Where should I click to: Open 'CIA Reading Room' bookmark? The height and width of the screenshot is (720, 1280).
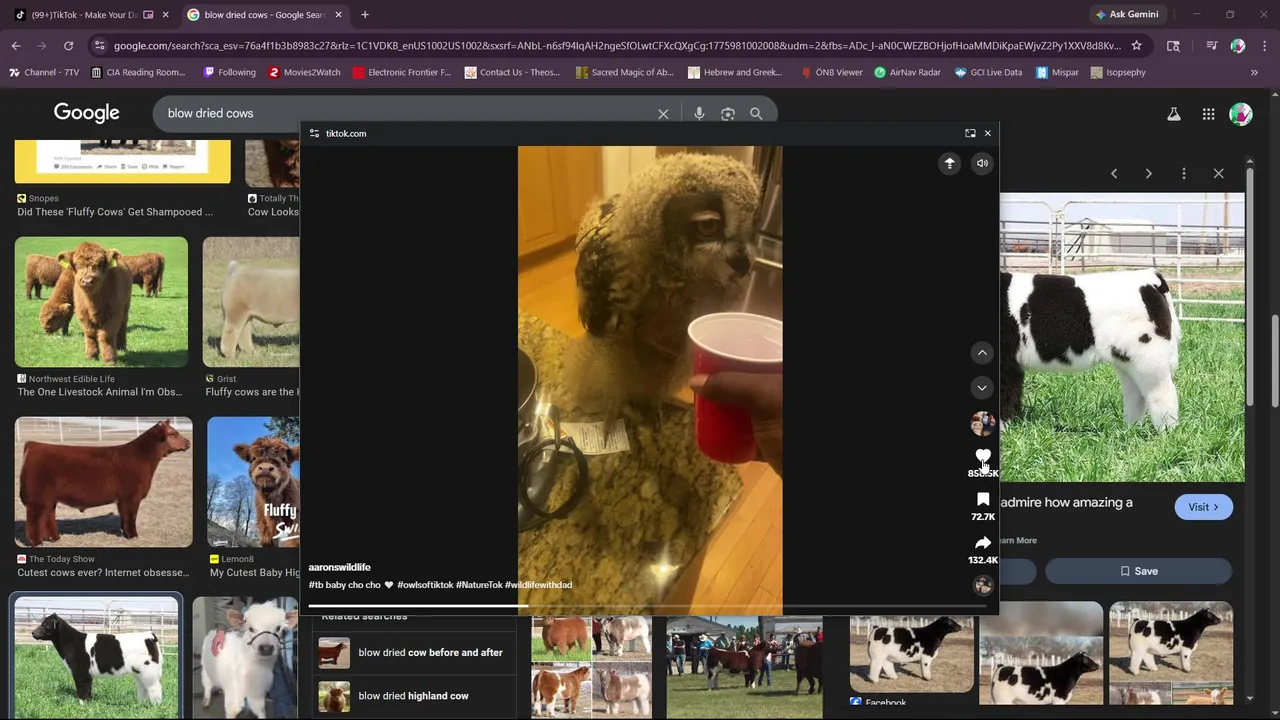click(138, 73)
